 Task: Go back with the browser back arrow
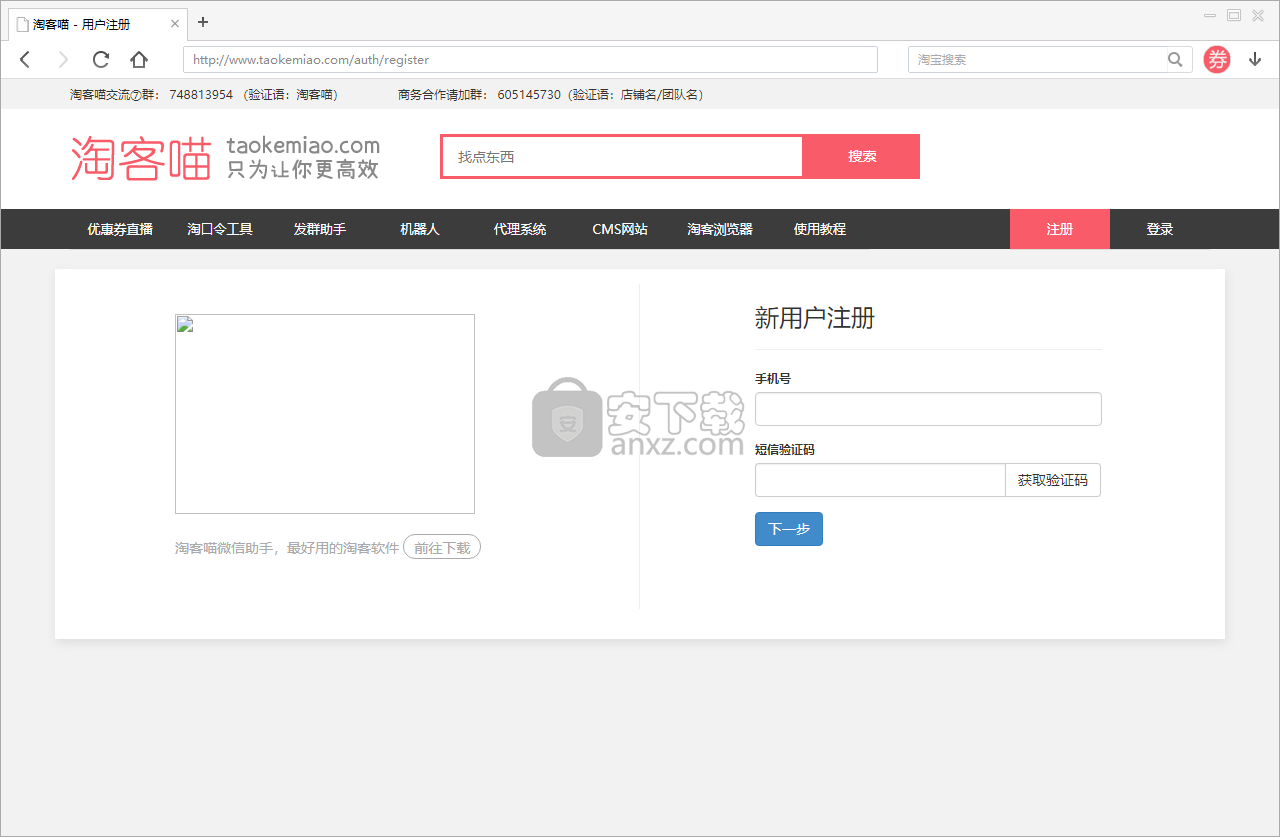coord(25,59)
